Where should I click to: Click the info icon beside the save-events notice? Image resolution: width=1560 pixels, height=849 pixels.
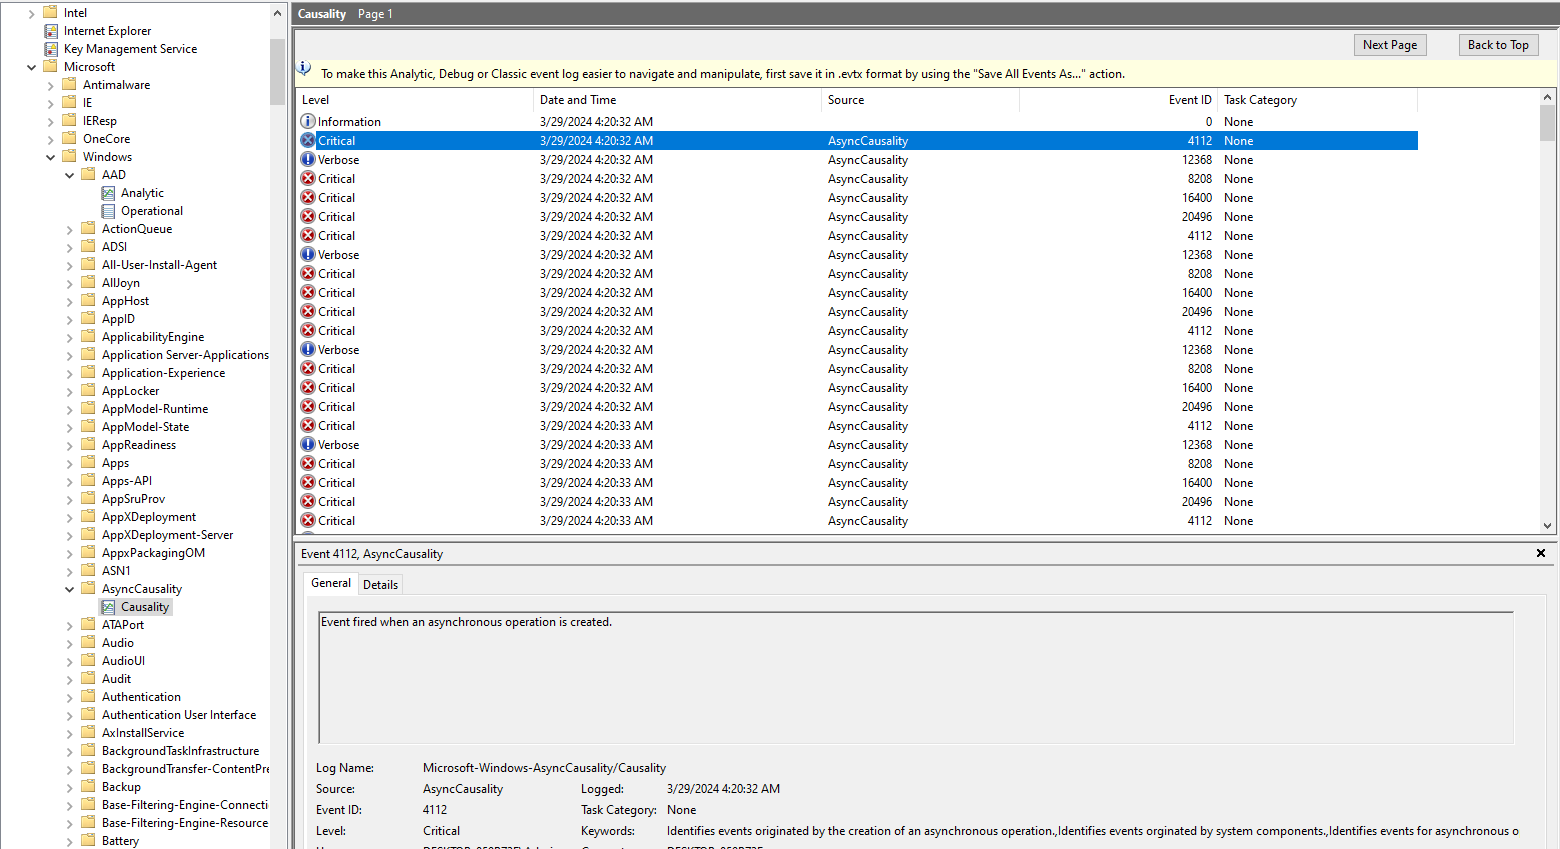303,67
